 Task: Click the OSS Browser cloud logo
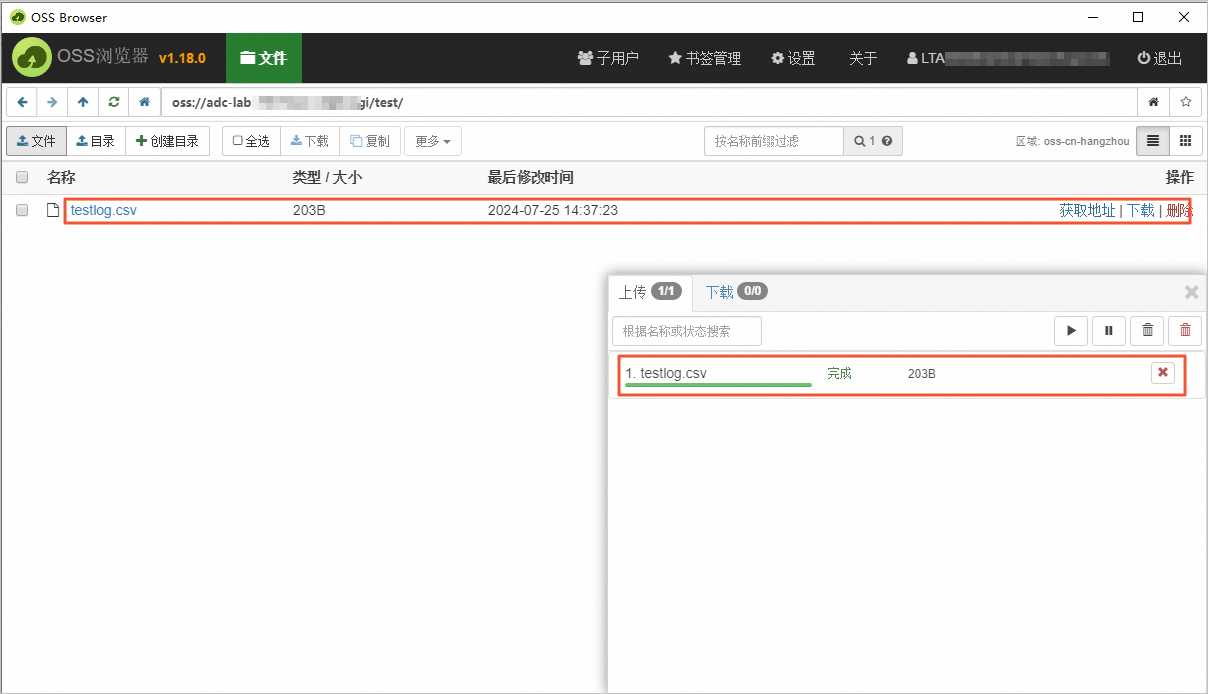33,58
